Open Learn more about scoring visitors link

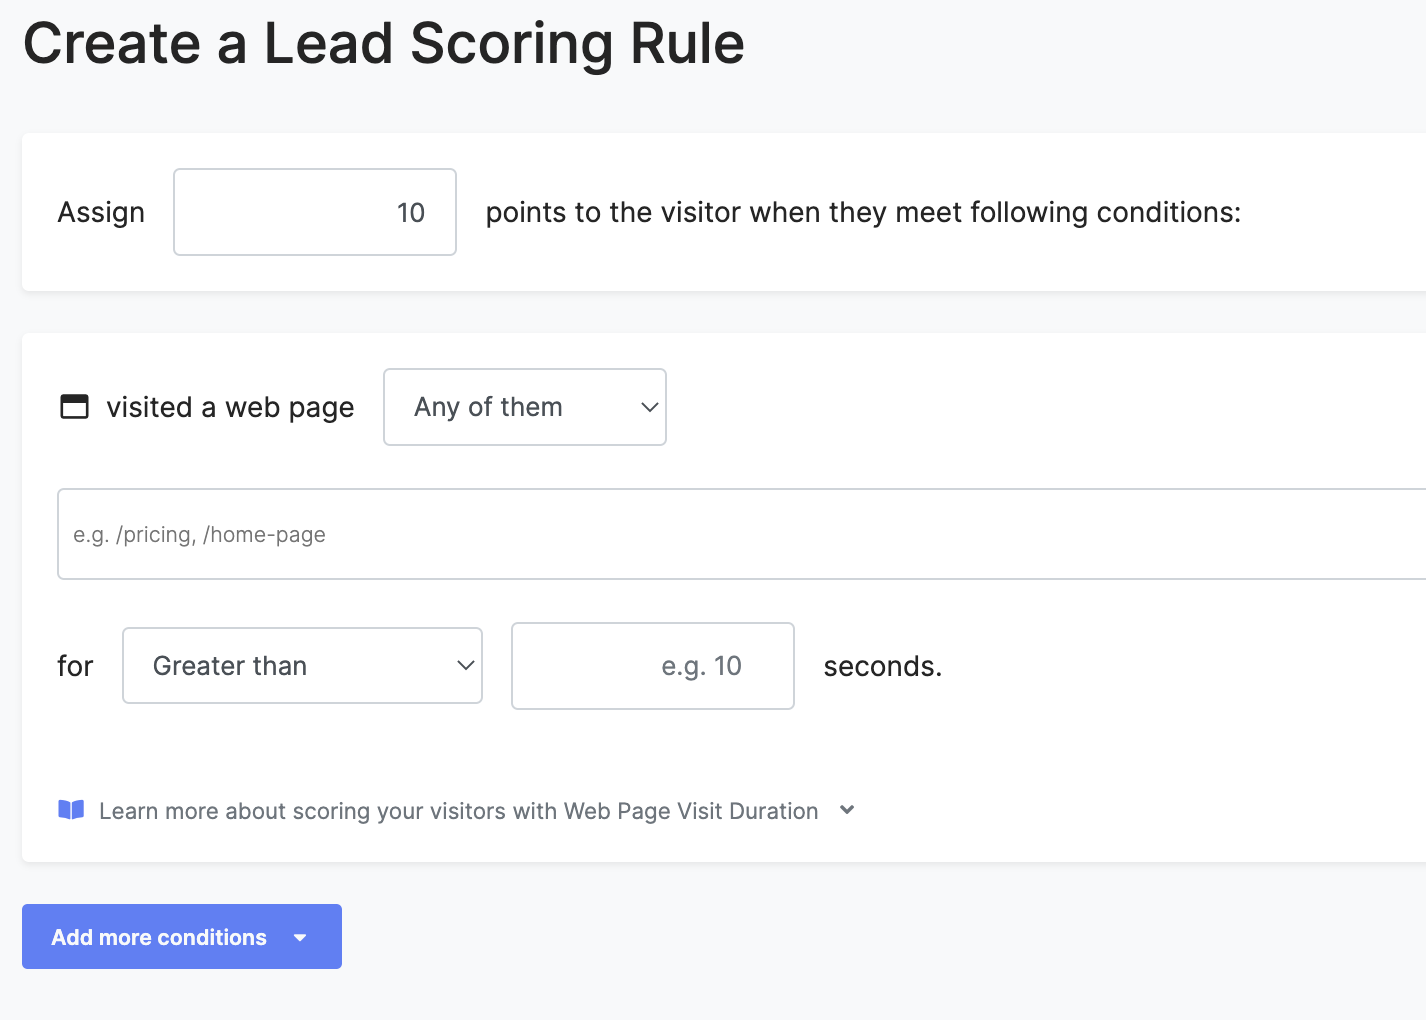[x=458, y=811]
